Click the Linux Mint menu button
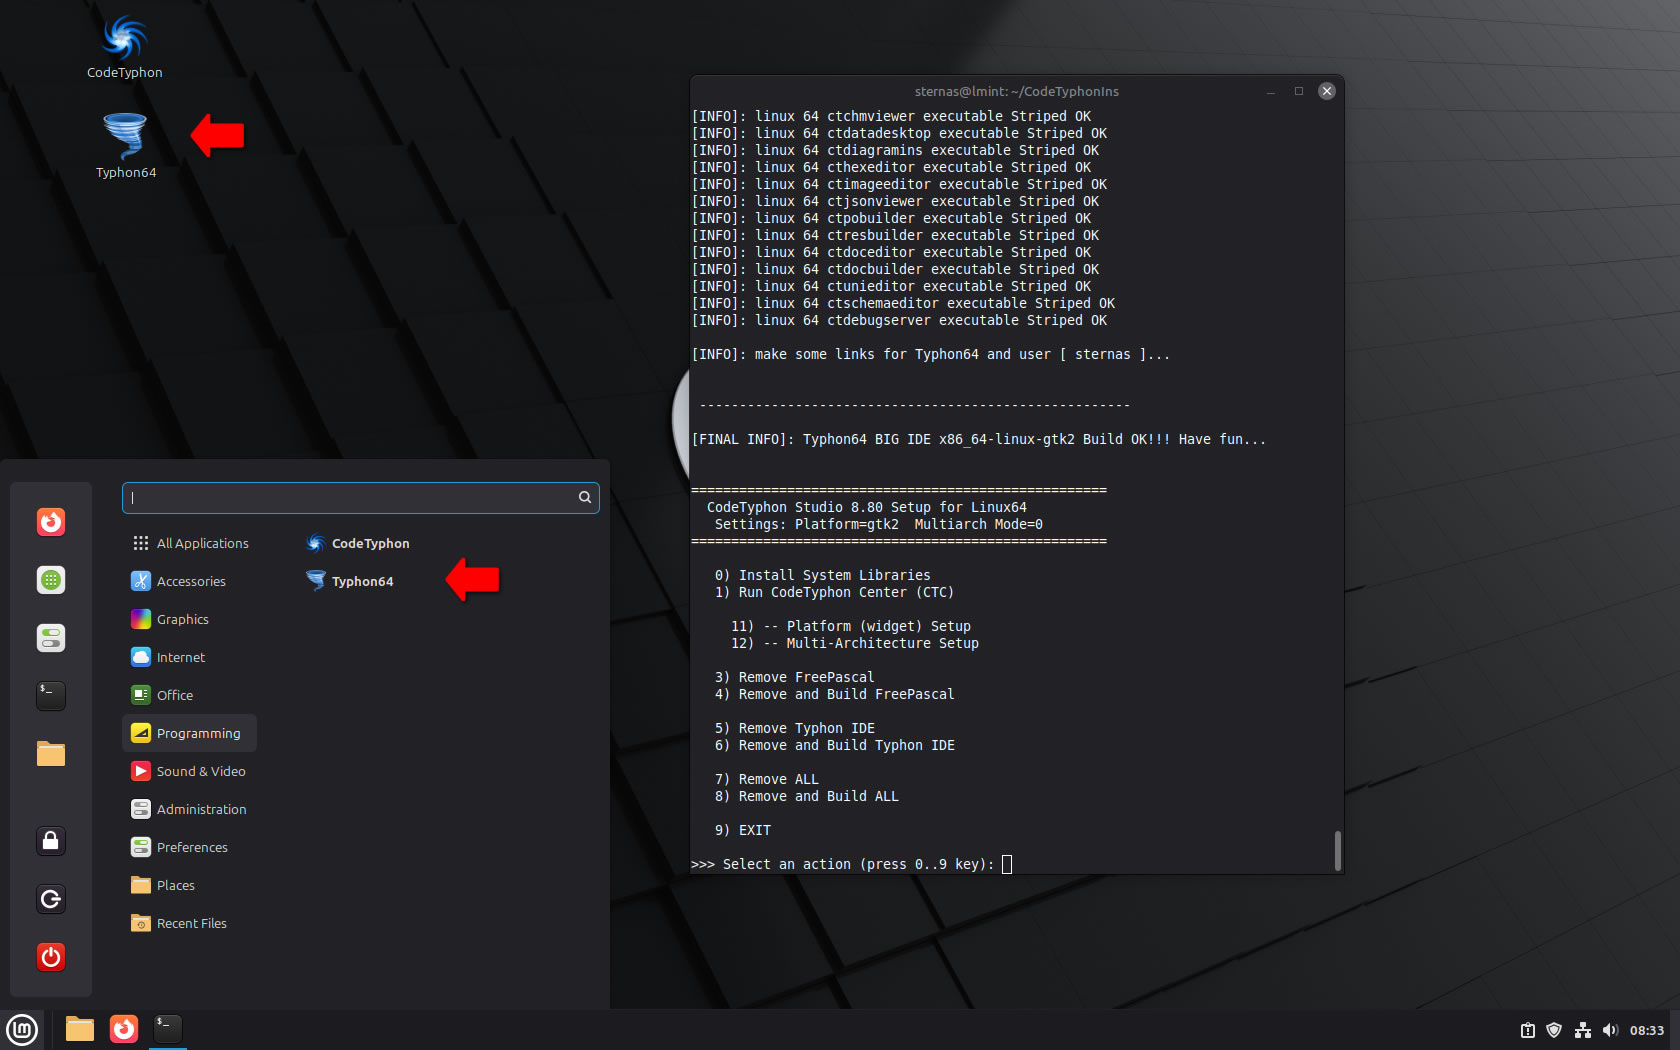 click(x=22, y=1029)
